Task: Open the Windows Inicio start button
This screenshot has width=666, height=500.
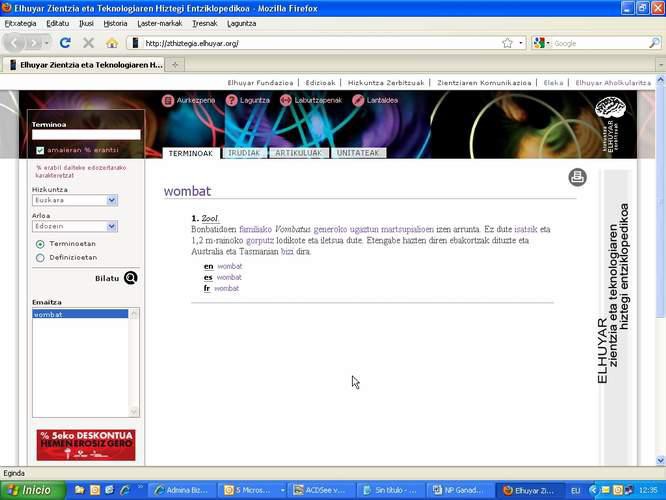Action: tap(33, 490)
